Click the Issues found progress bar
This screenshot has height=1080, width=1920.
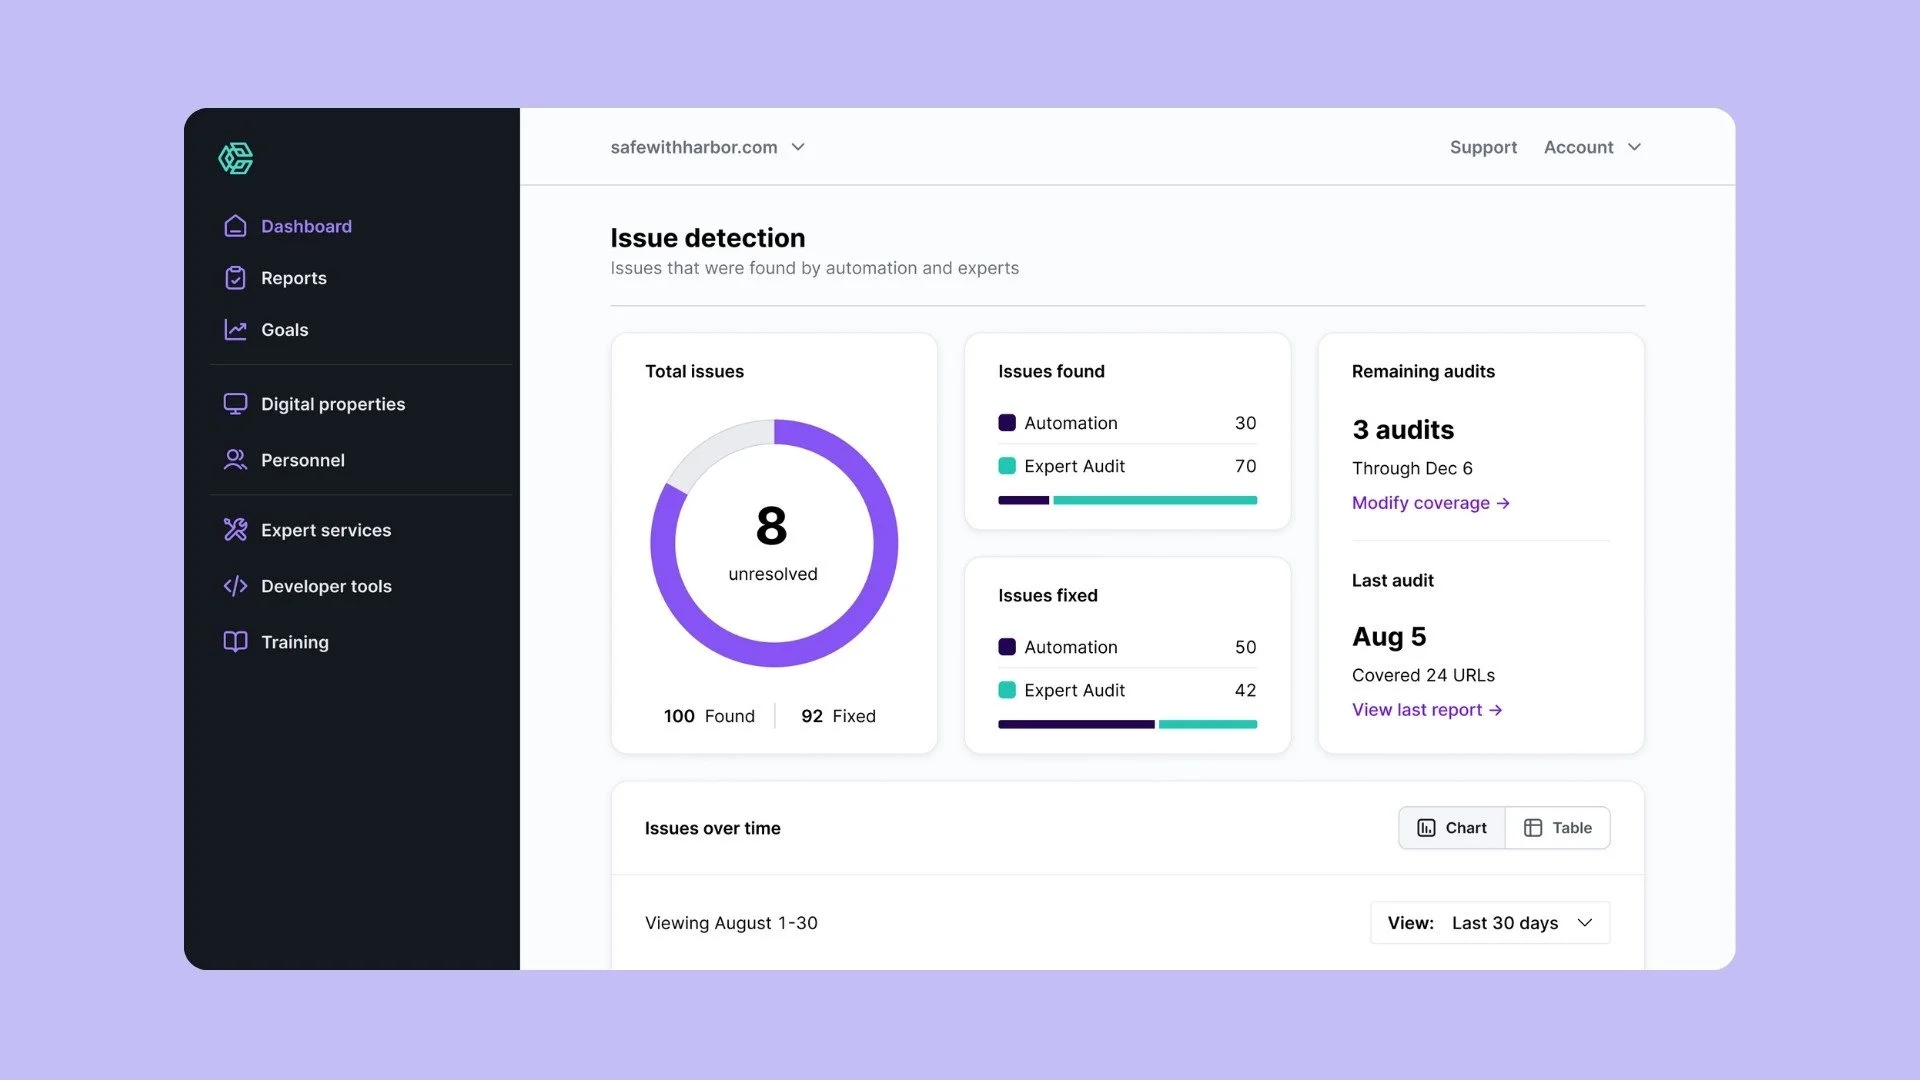(1127, 500)
